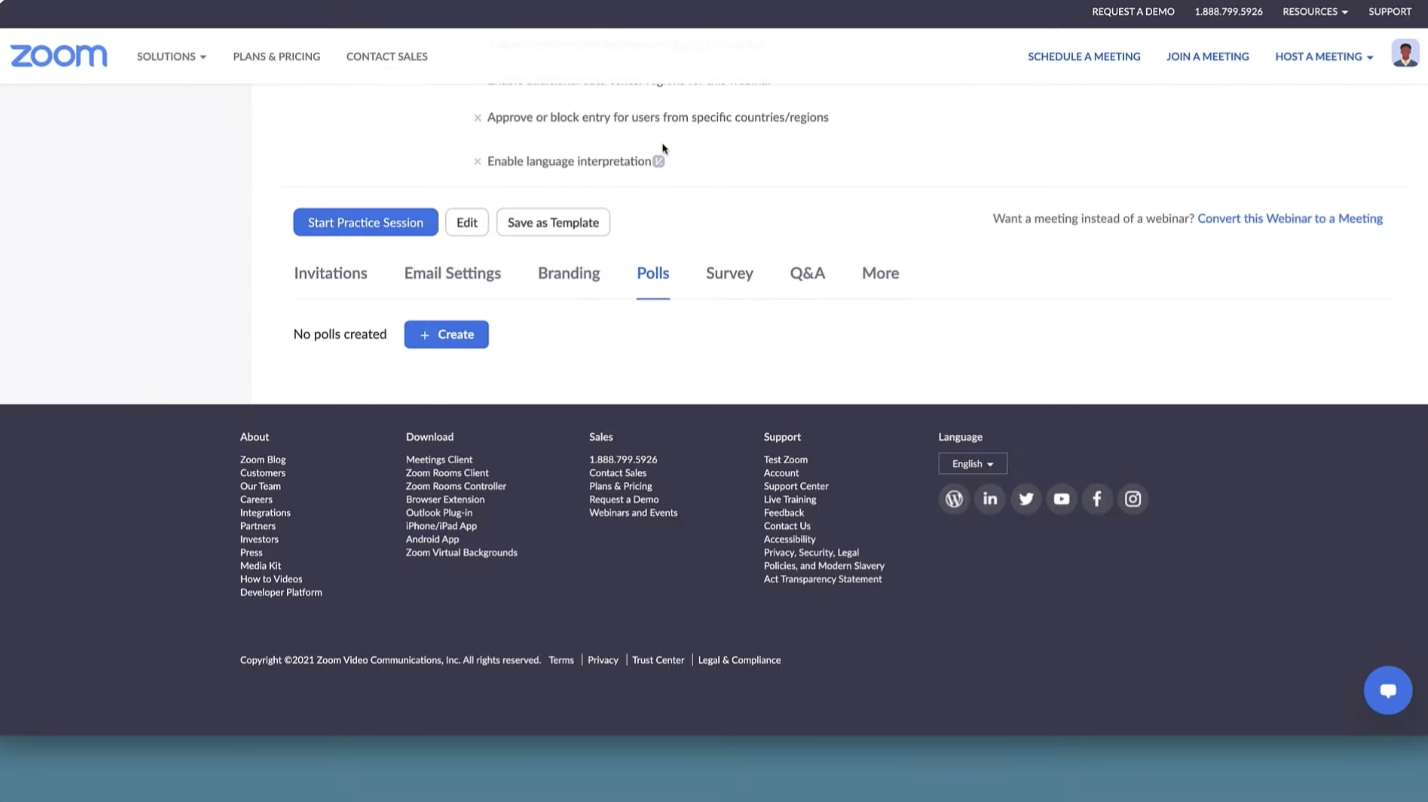The width and height of the screenshot is (1428, 802).
Task: Open Developer Platform footer link
Action: click(281, 592)
